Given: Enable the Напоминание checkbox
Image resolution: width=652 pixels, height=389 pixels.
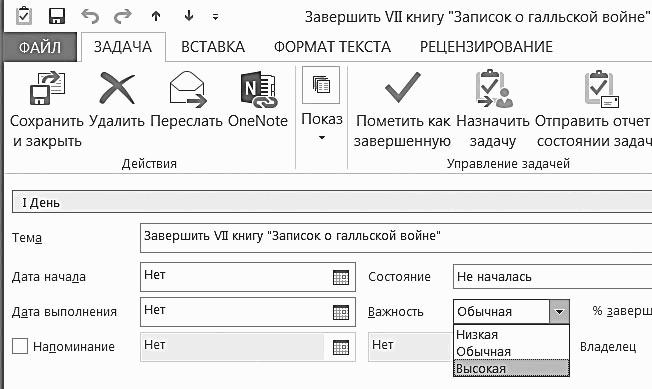Looking at the screenshot, I should click(x=20, y=346).
